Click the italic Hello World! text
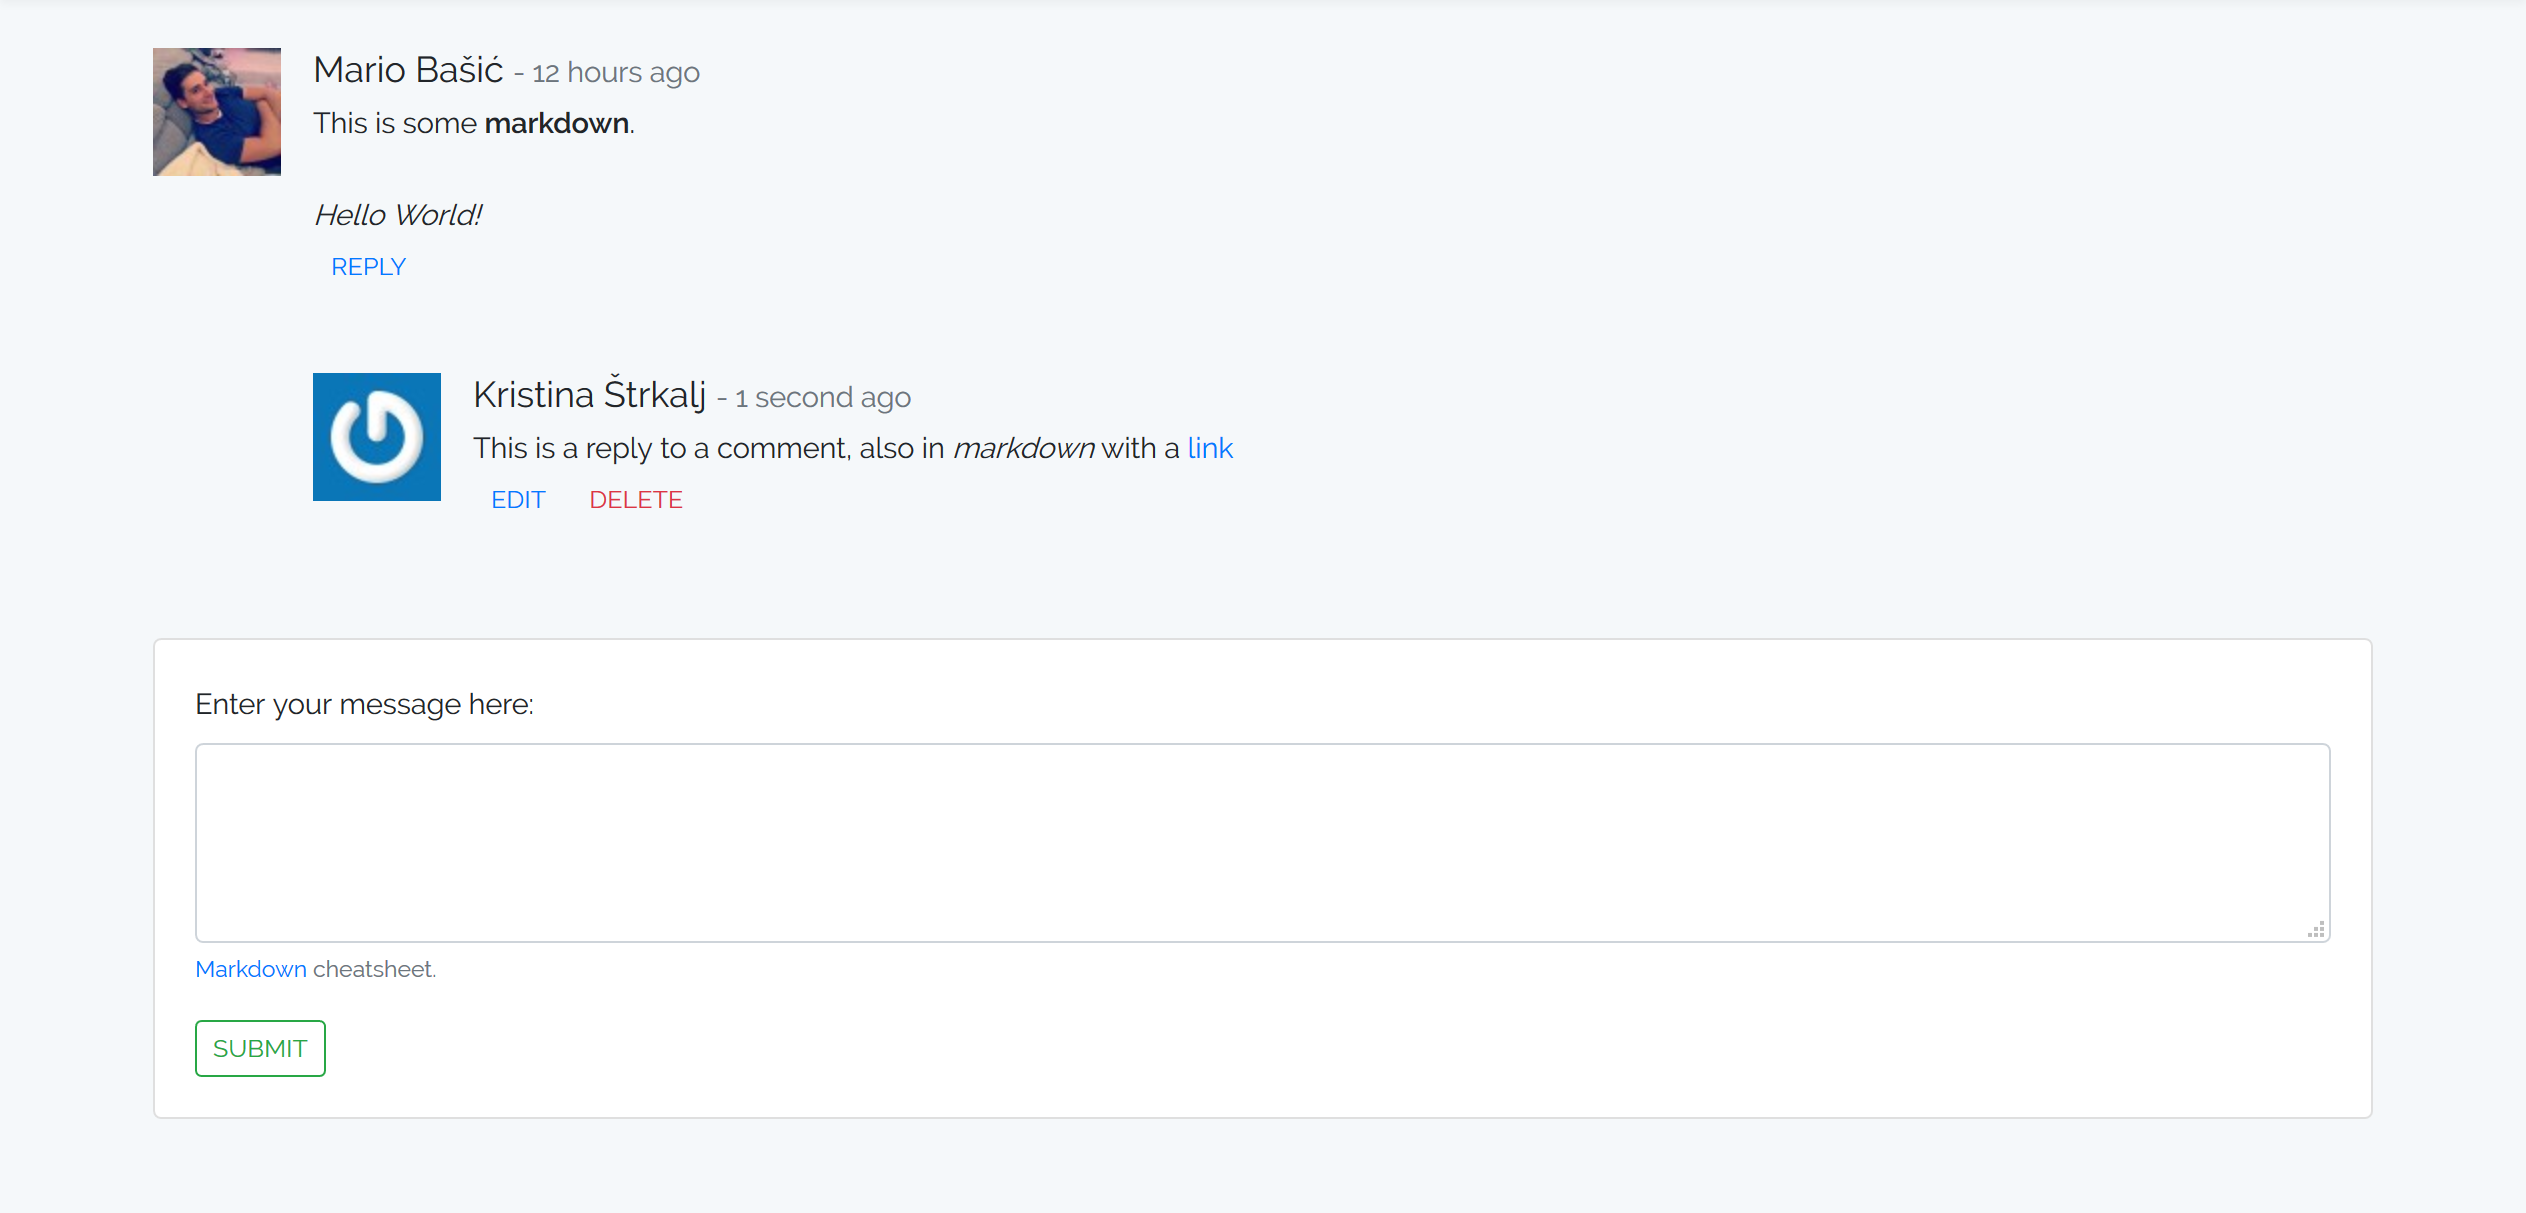The height and width of the screenshot is (1213, 2526). click(398, 215)
